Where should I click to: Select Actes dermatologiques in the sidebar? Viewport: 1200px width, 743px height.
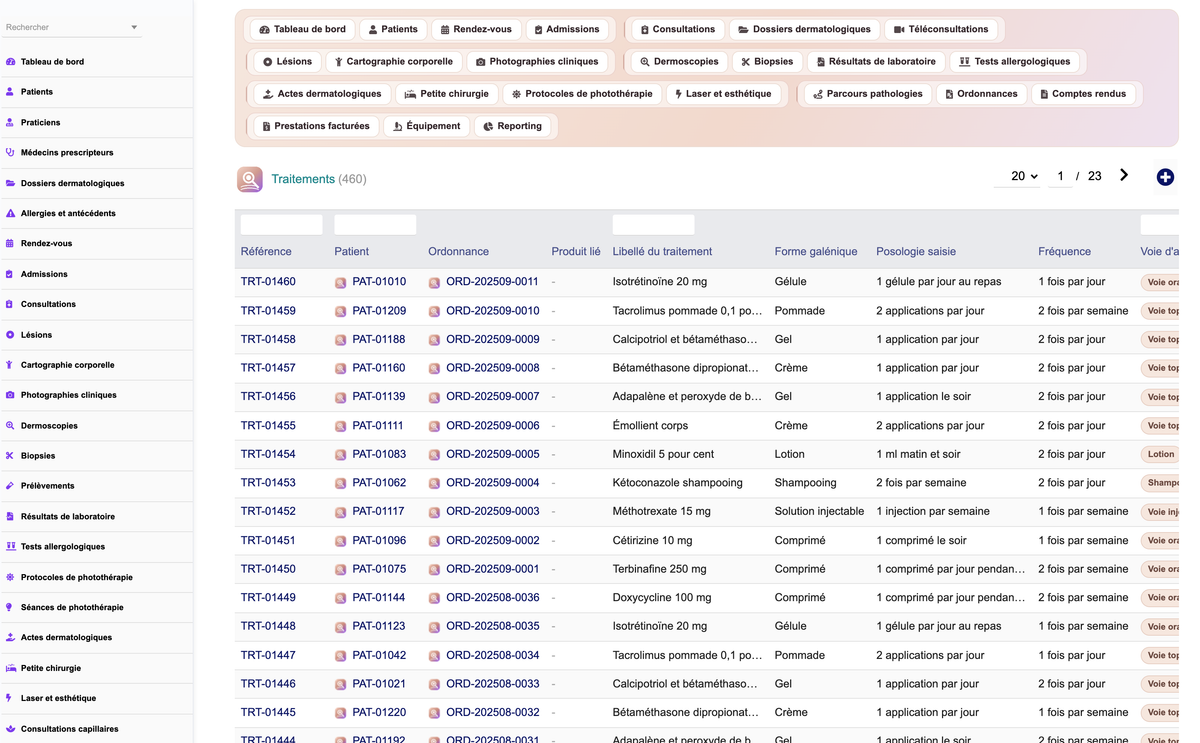click(x=96, y=637)
